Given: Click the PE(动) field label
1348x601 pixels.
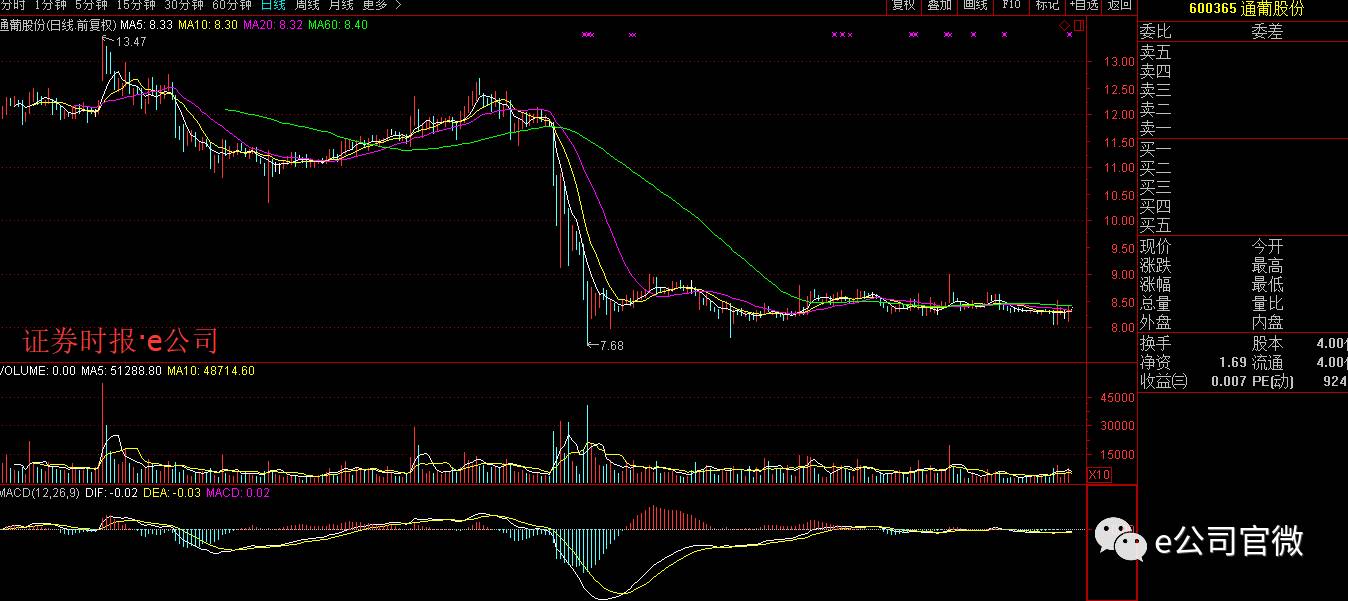Looking at the screenshot, I should [1273, 381].
